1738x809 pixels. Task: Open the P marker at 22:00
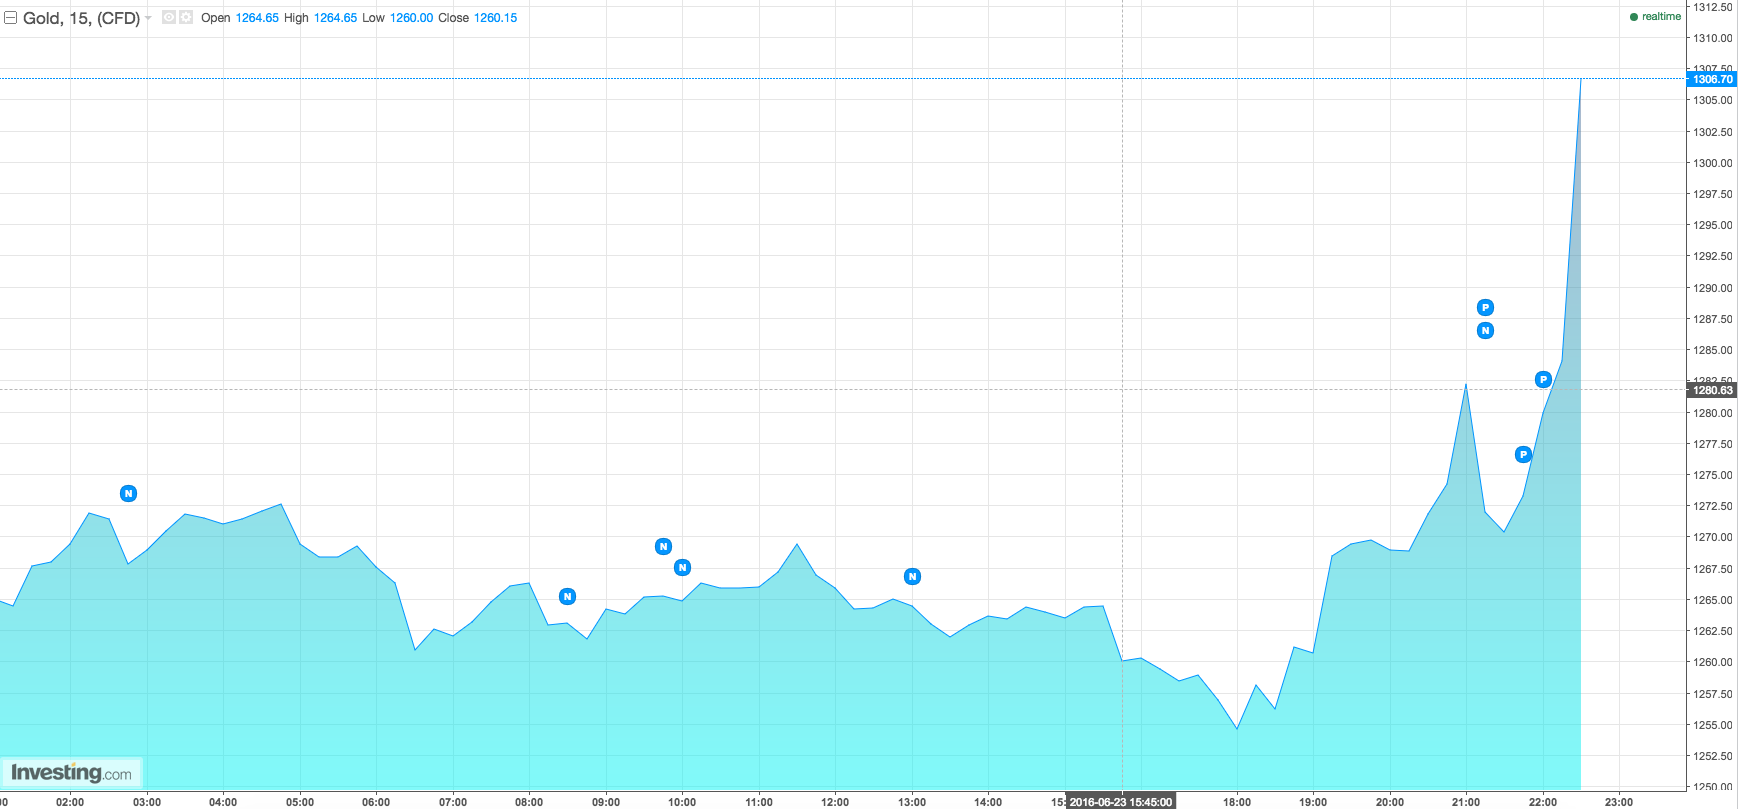[x=1543, y=379]
